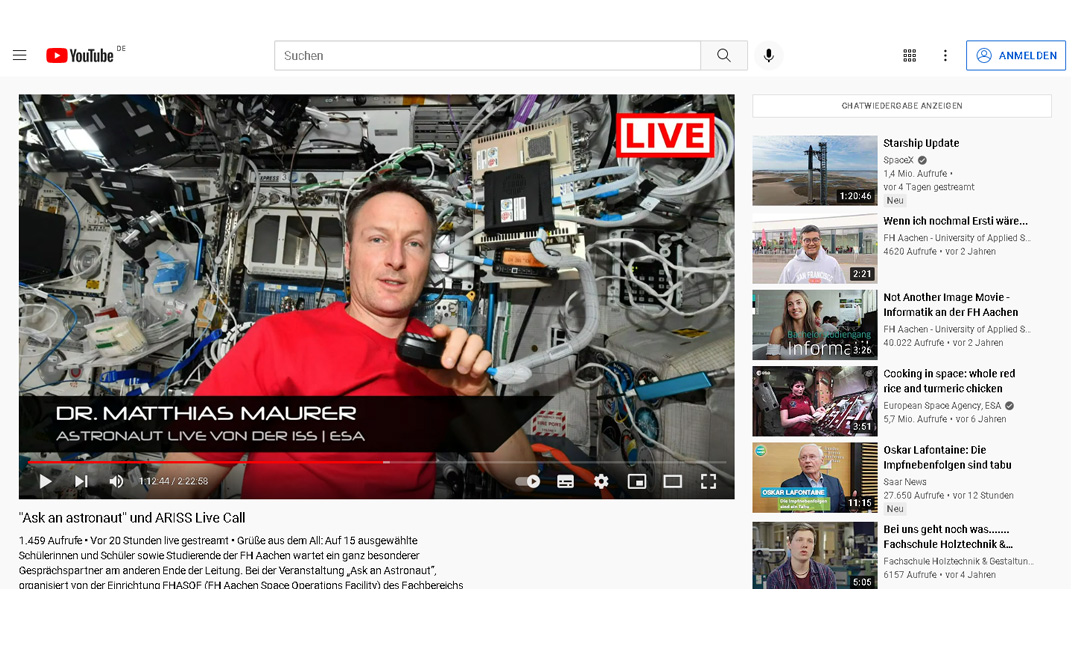This screenshot has width=1075, height=650.
Task: Open video settings gear
Action: click(x=601, y=481)
